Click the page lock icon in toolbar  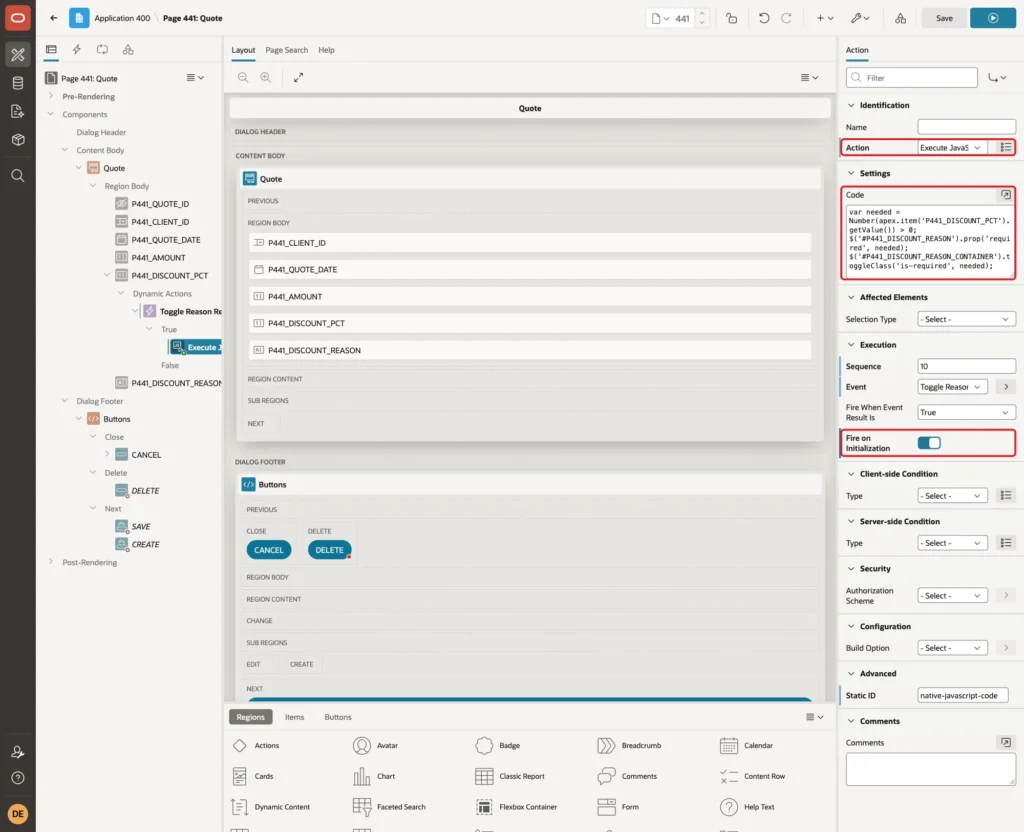(x=731, y=18)
